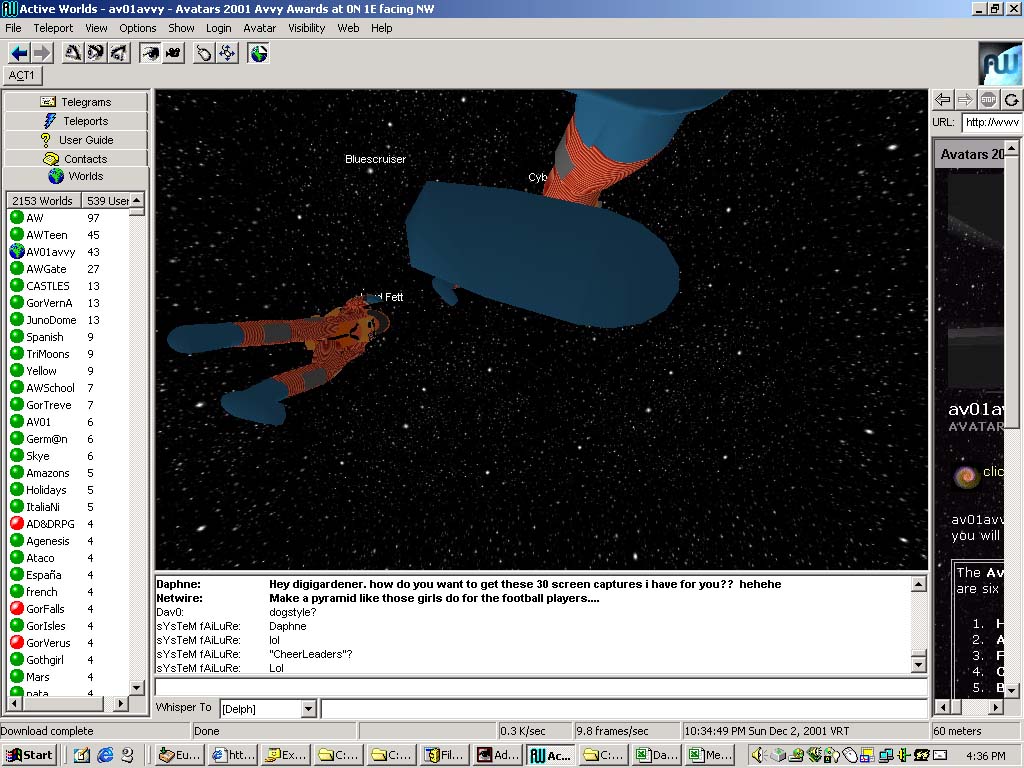The width and height of the screenshot is (1024, 768).
Task: Expand the Whisper To dropdown
Action: pos(308,709)
